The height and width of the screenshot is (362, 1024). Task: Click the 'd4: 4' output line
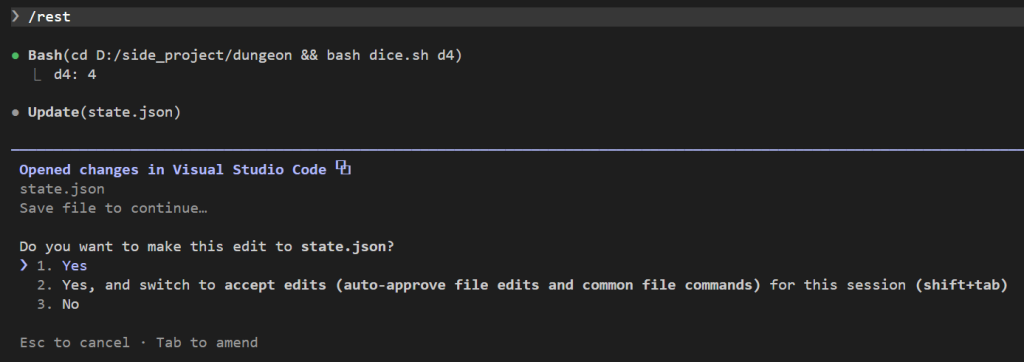74,74
